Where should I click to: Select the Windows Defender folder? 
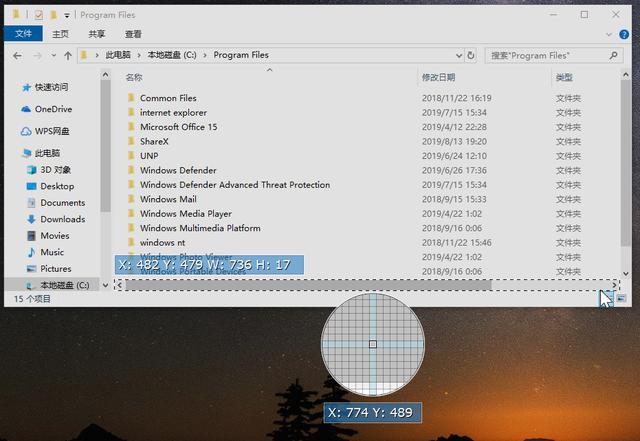(178, 170)
